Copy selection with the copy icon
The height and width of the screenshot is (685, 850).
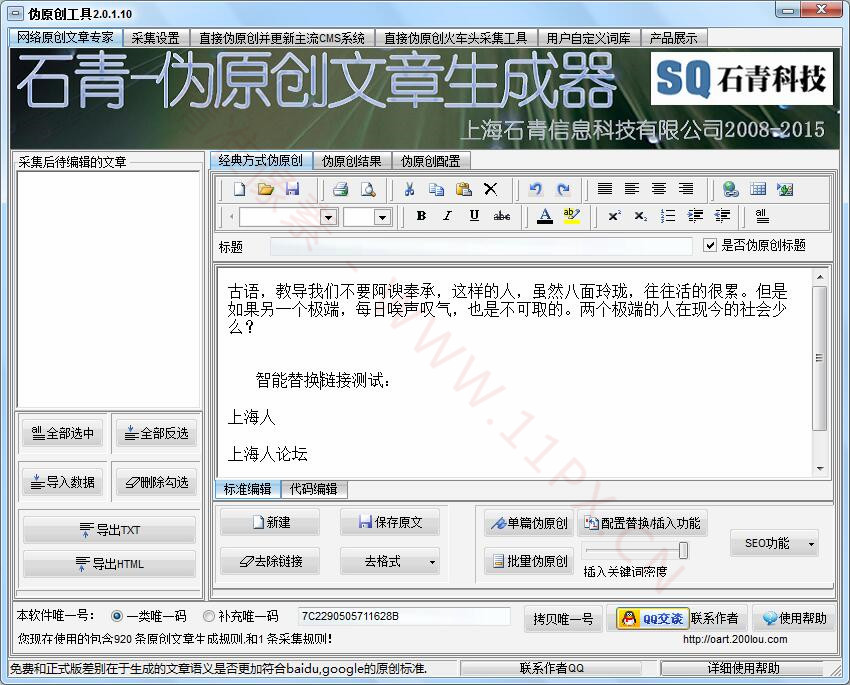436,189
